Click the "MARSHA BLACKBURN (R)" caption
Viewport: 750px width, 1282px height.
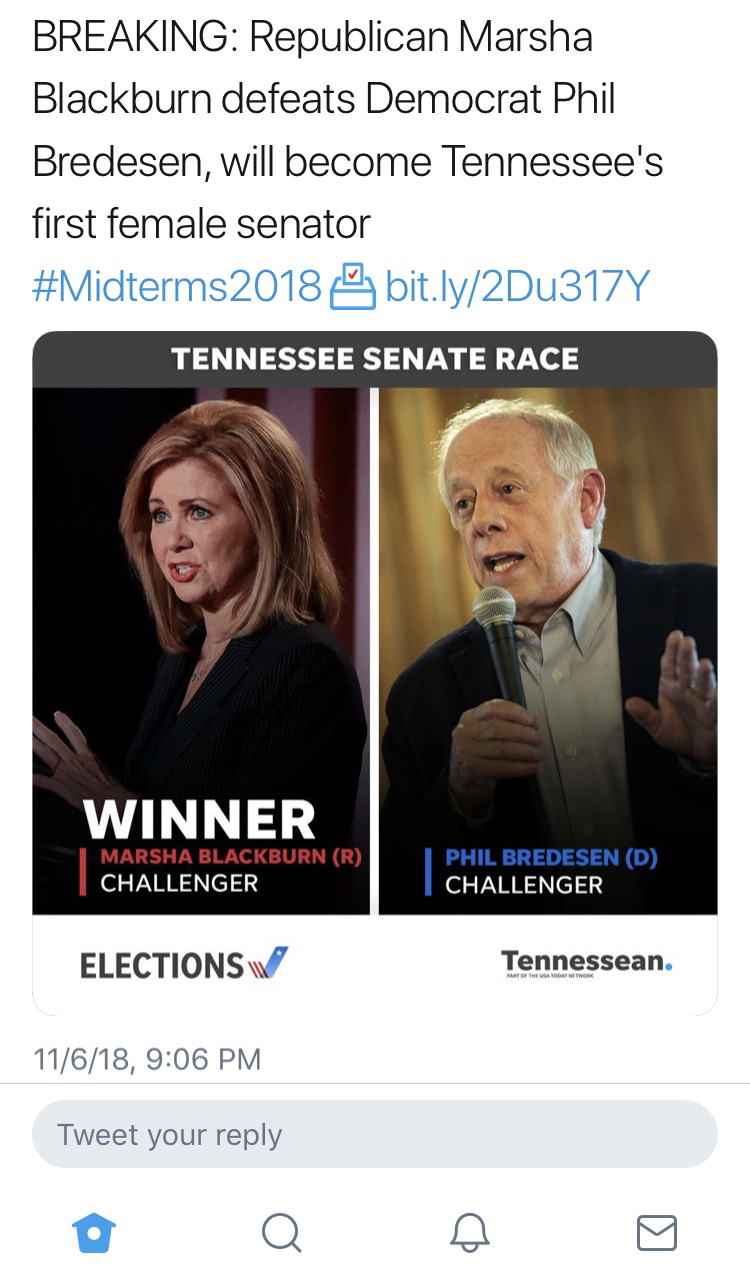point(230,857)
